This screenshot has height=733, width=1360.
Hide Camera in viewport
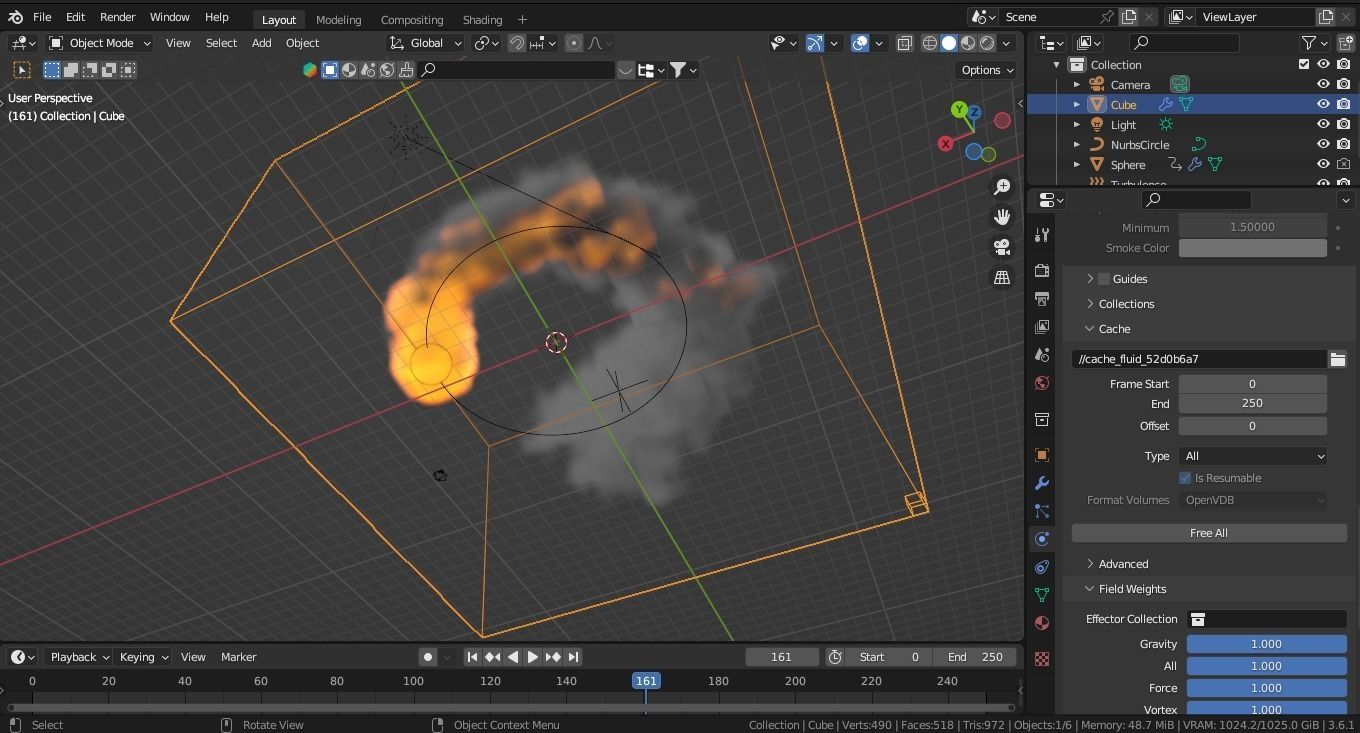[x=1323, y=85]
